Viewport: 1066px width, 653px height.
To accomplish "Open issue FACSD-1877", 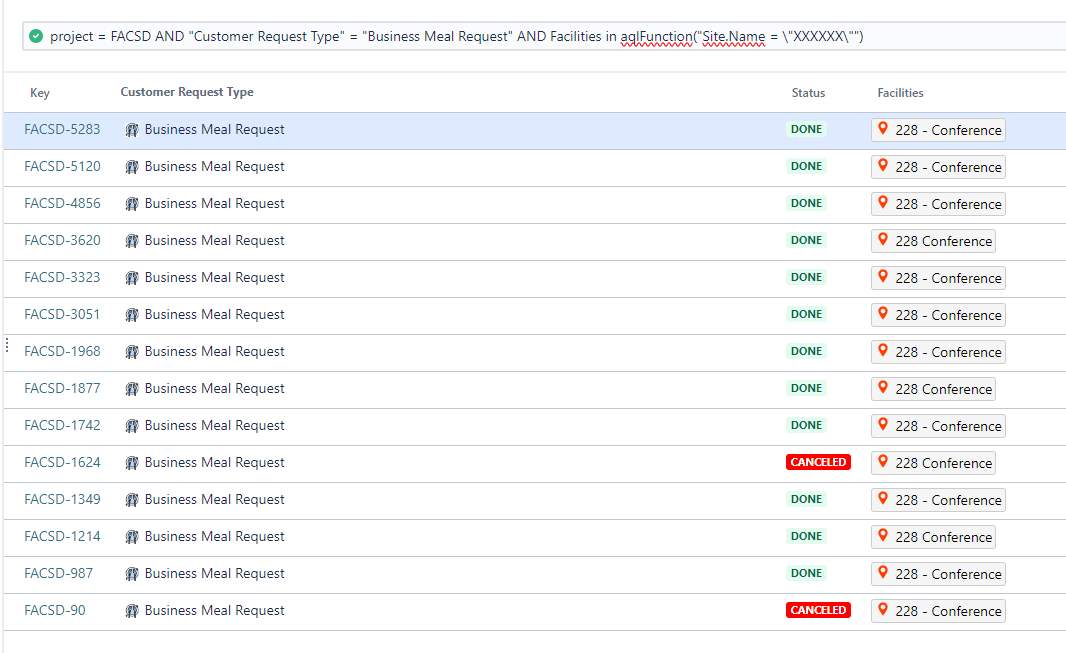I will click(x=62, y=389).
